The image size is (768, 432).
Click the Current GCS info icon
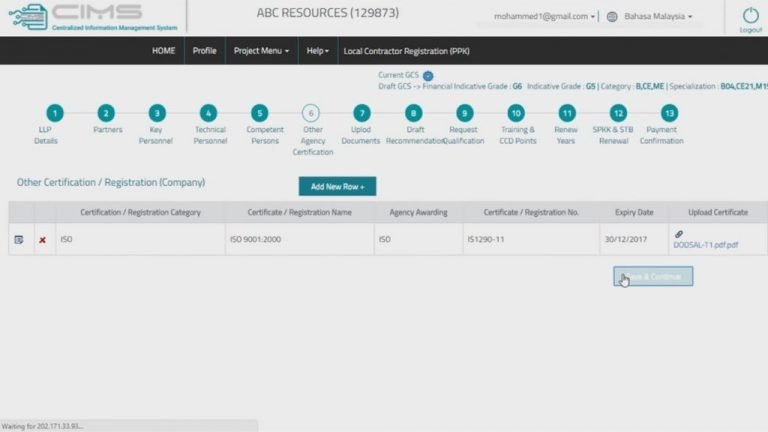(428, 75)
